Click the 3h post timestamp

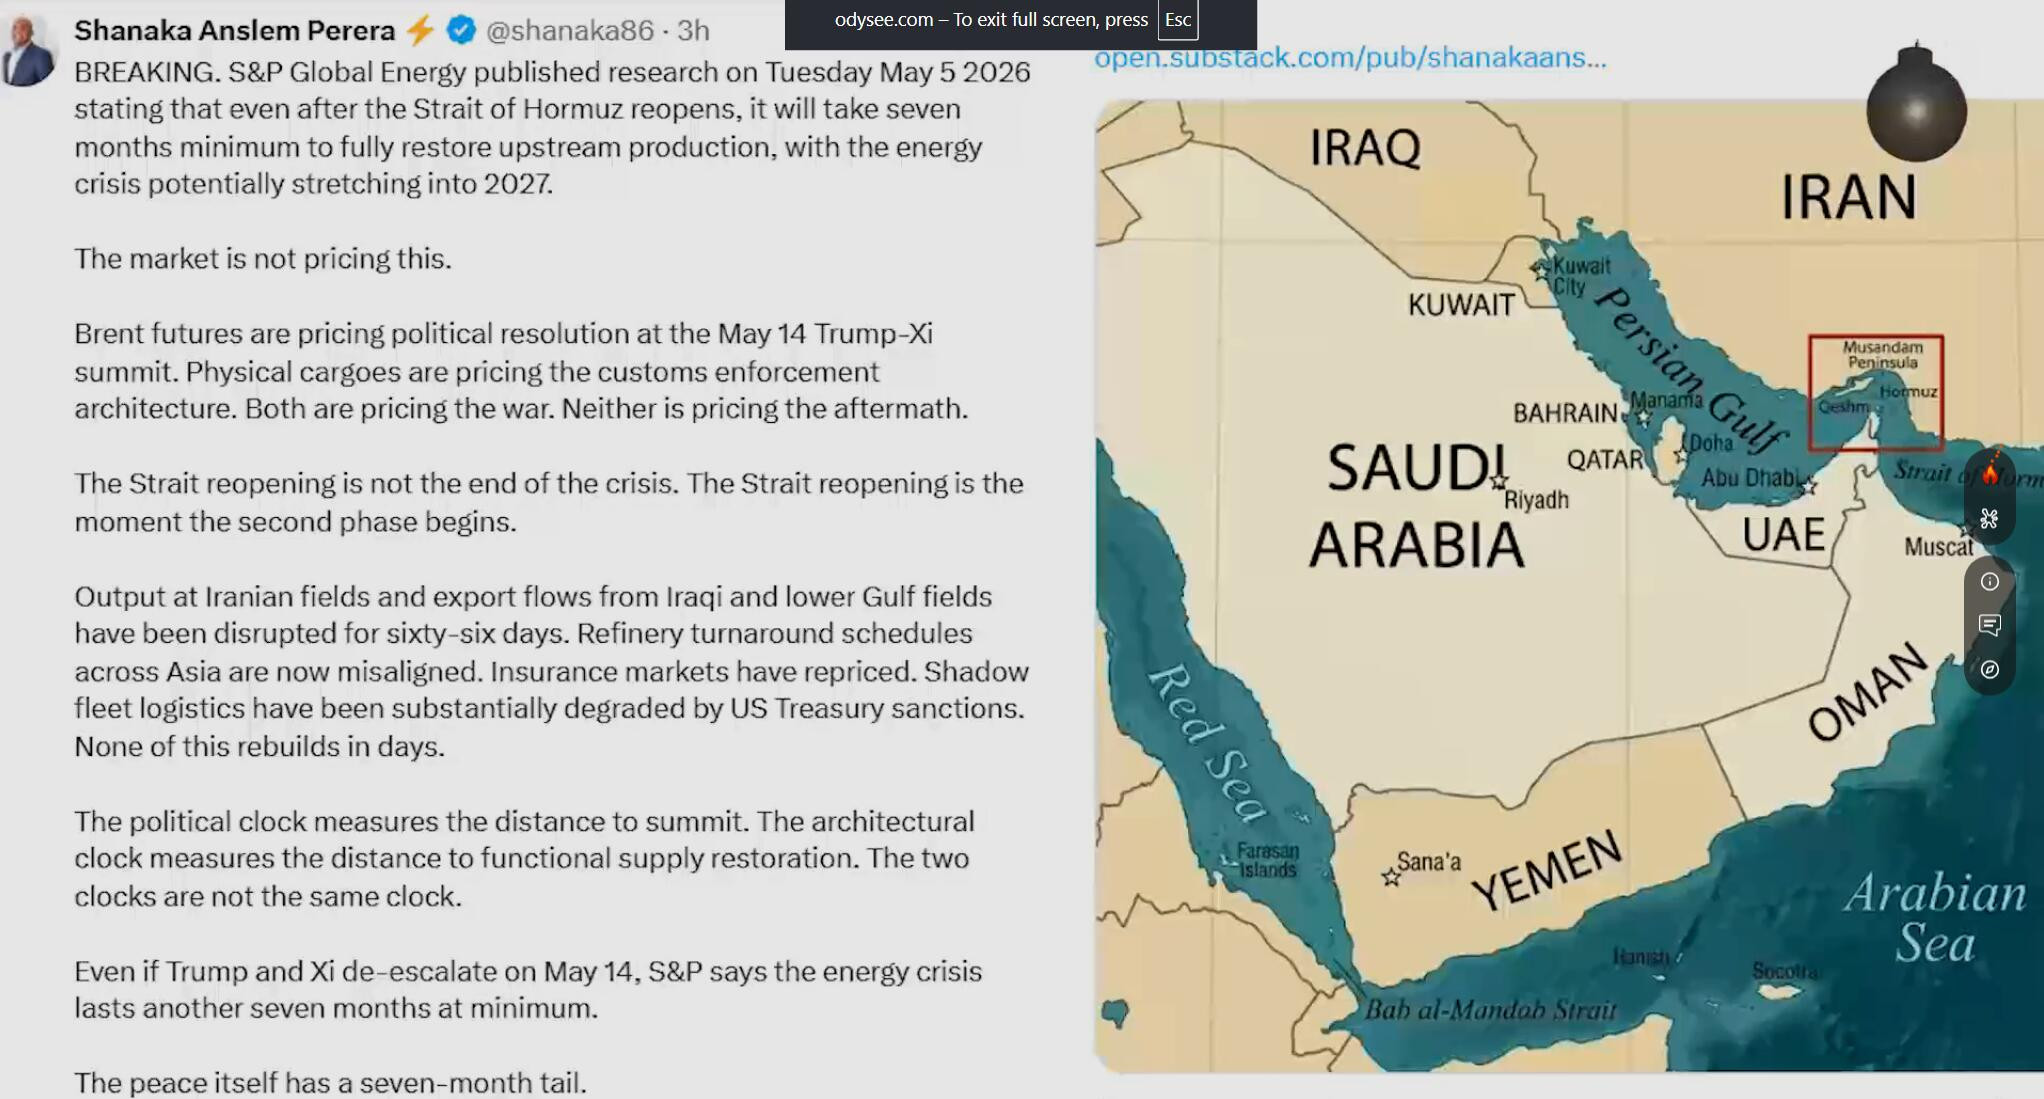693,30
